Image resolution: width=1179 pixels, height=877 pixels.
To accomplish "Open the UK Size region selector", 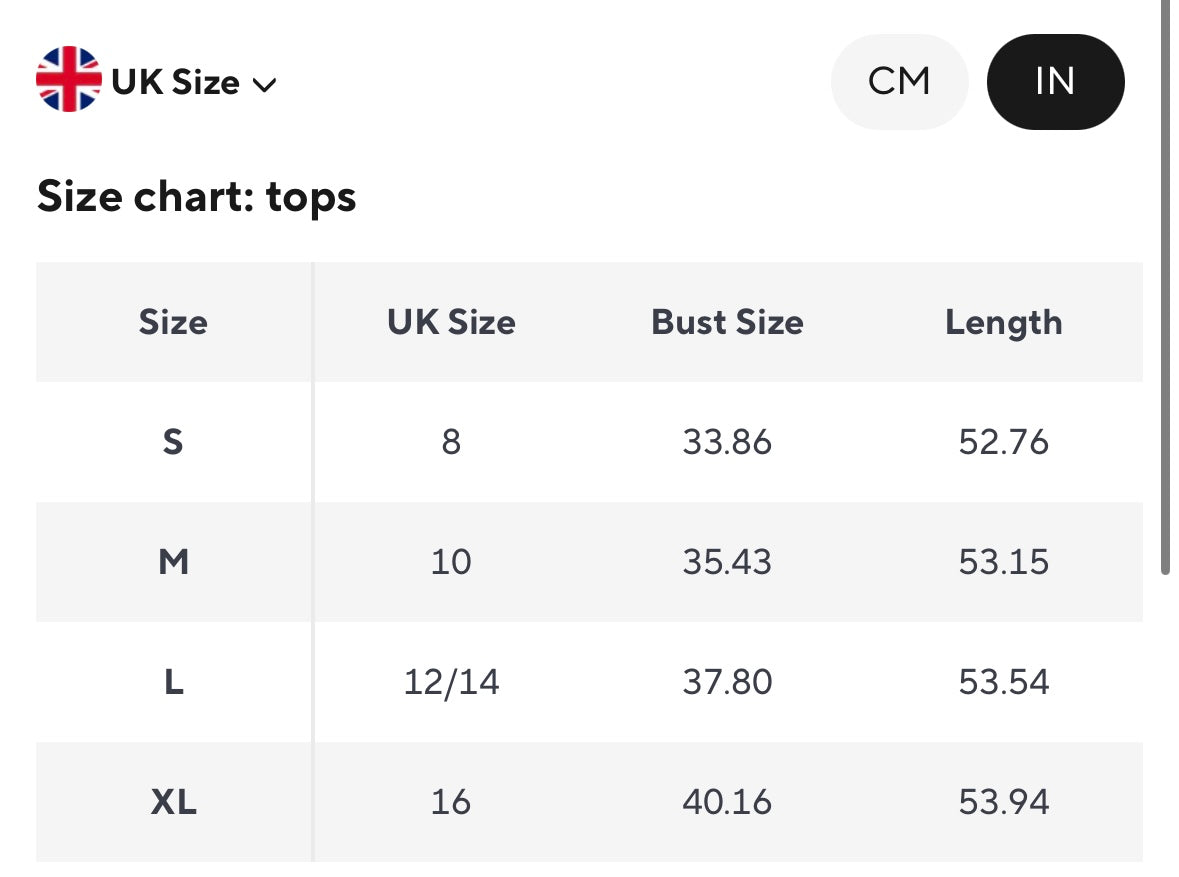I will pyautogui.click(x=176, y=82).
